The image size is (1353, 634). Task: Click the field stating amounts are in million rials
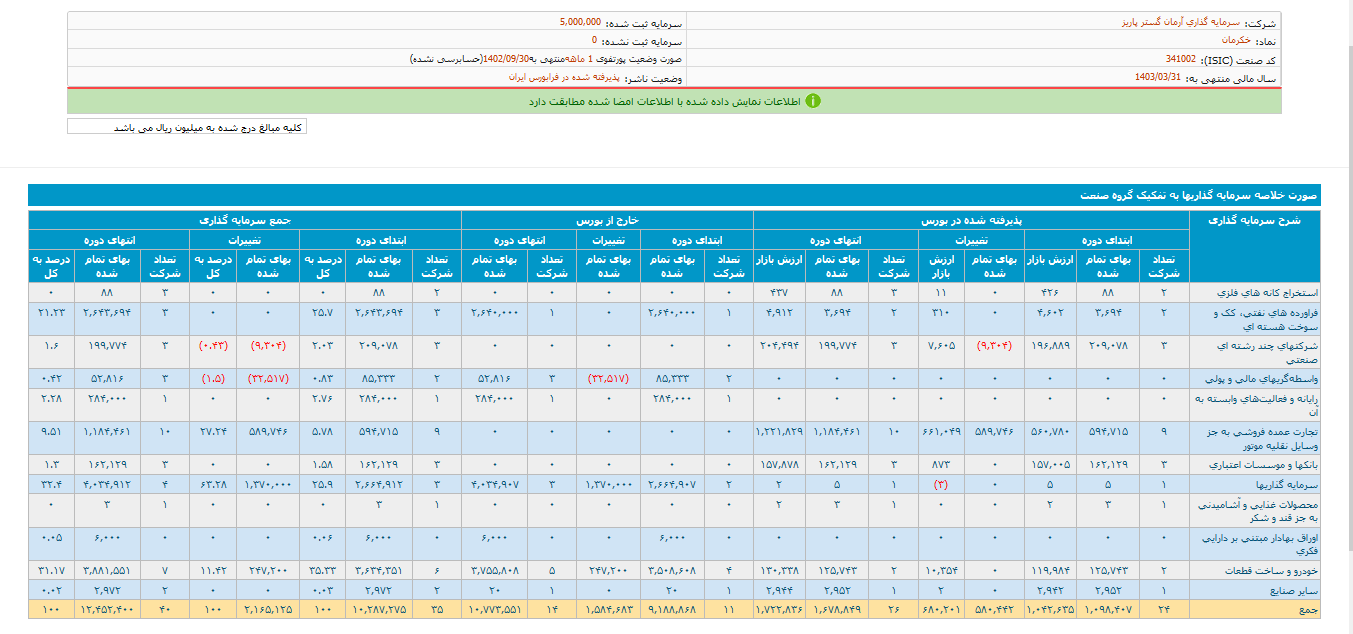pyautogui.click(x=187, y=127)
